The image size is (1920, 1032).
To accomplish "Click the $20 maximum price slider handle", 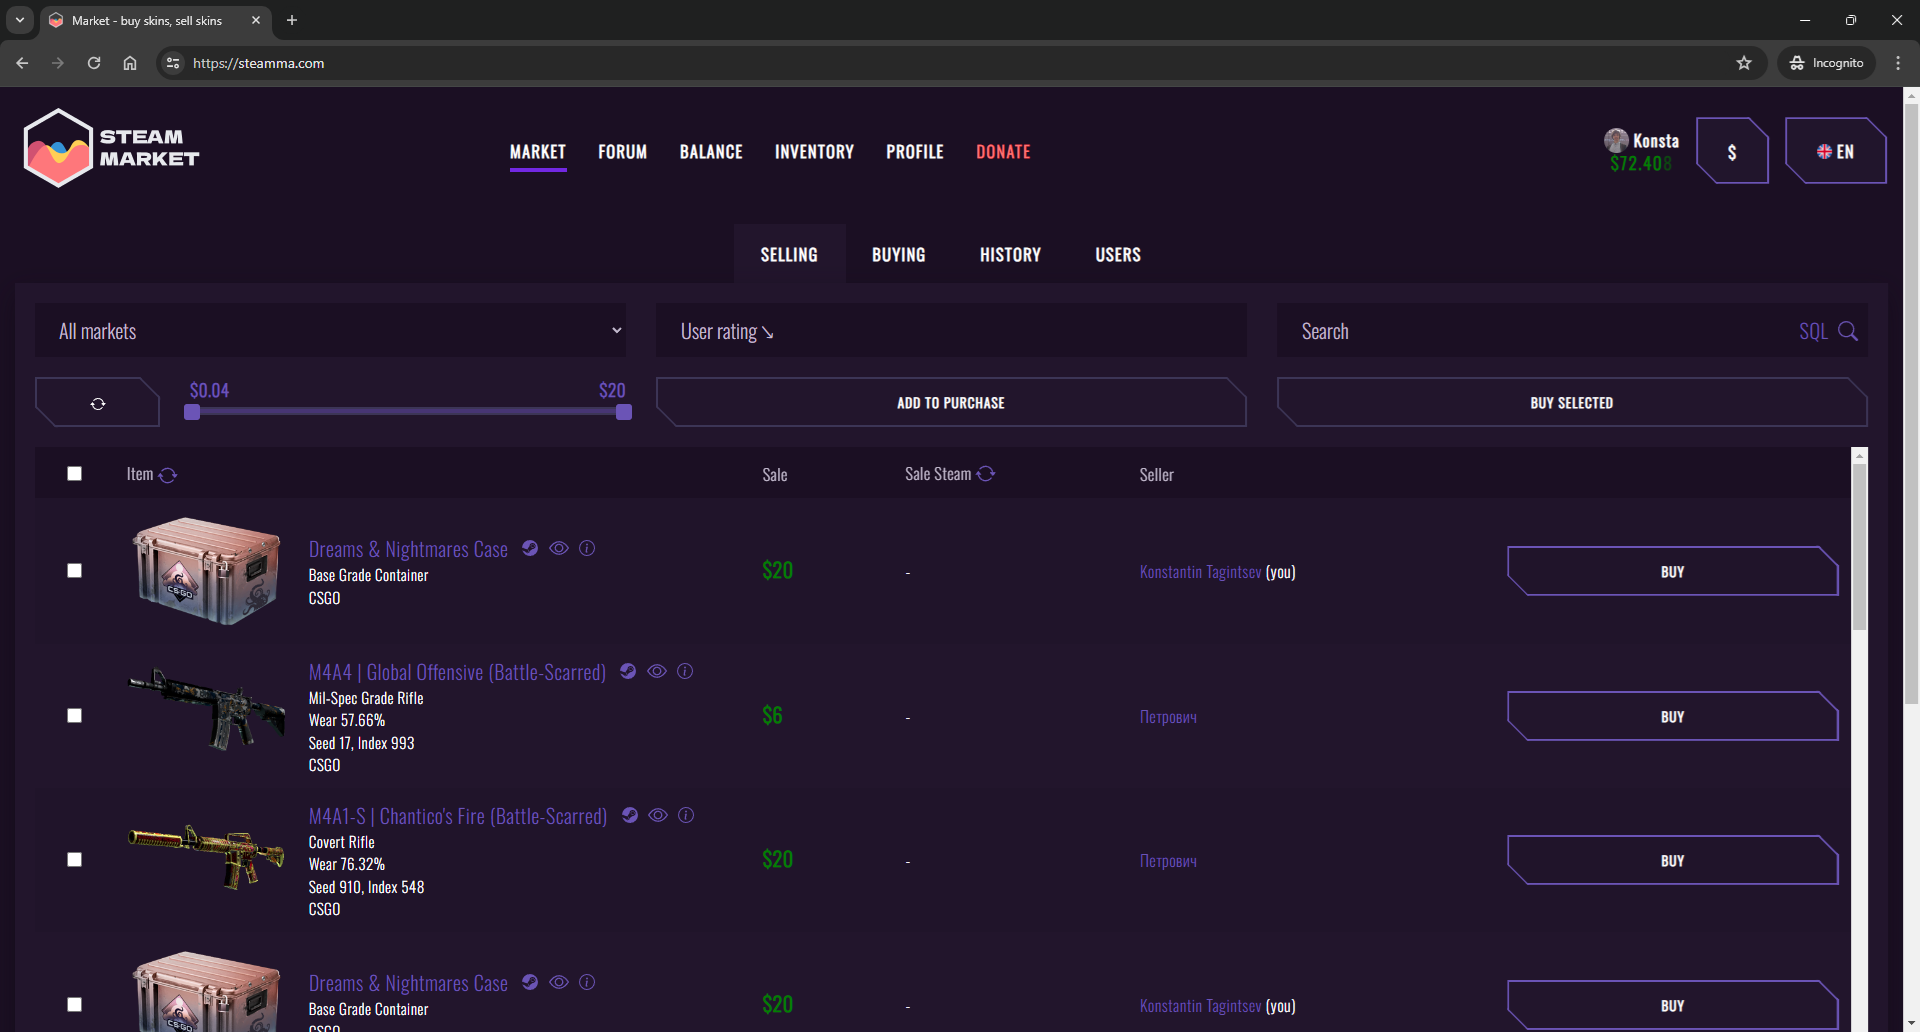I will [x=624, y=412].
